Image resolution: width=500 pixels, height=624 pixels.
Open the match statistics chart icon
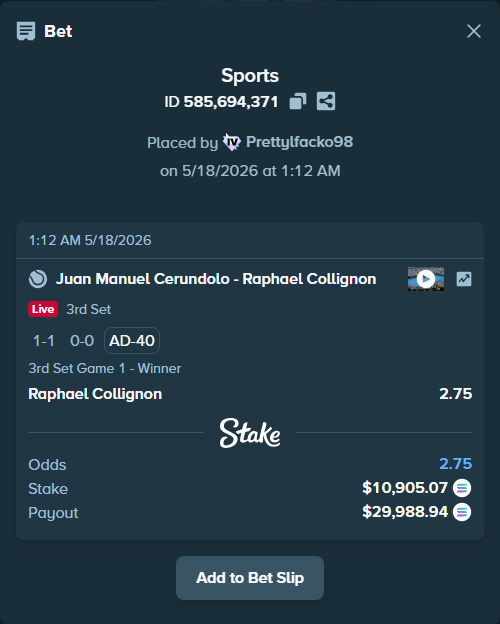click(464, 279)
